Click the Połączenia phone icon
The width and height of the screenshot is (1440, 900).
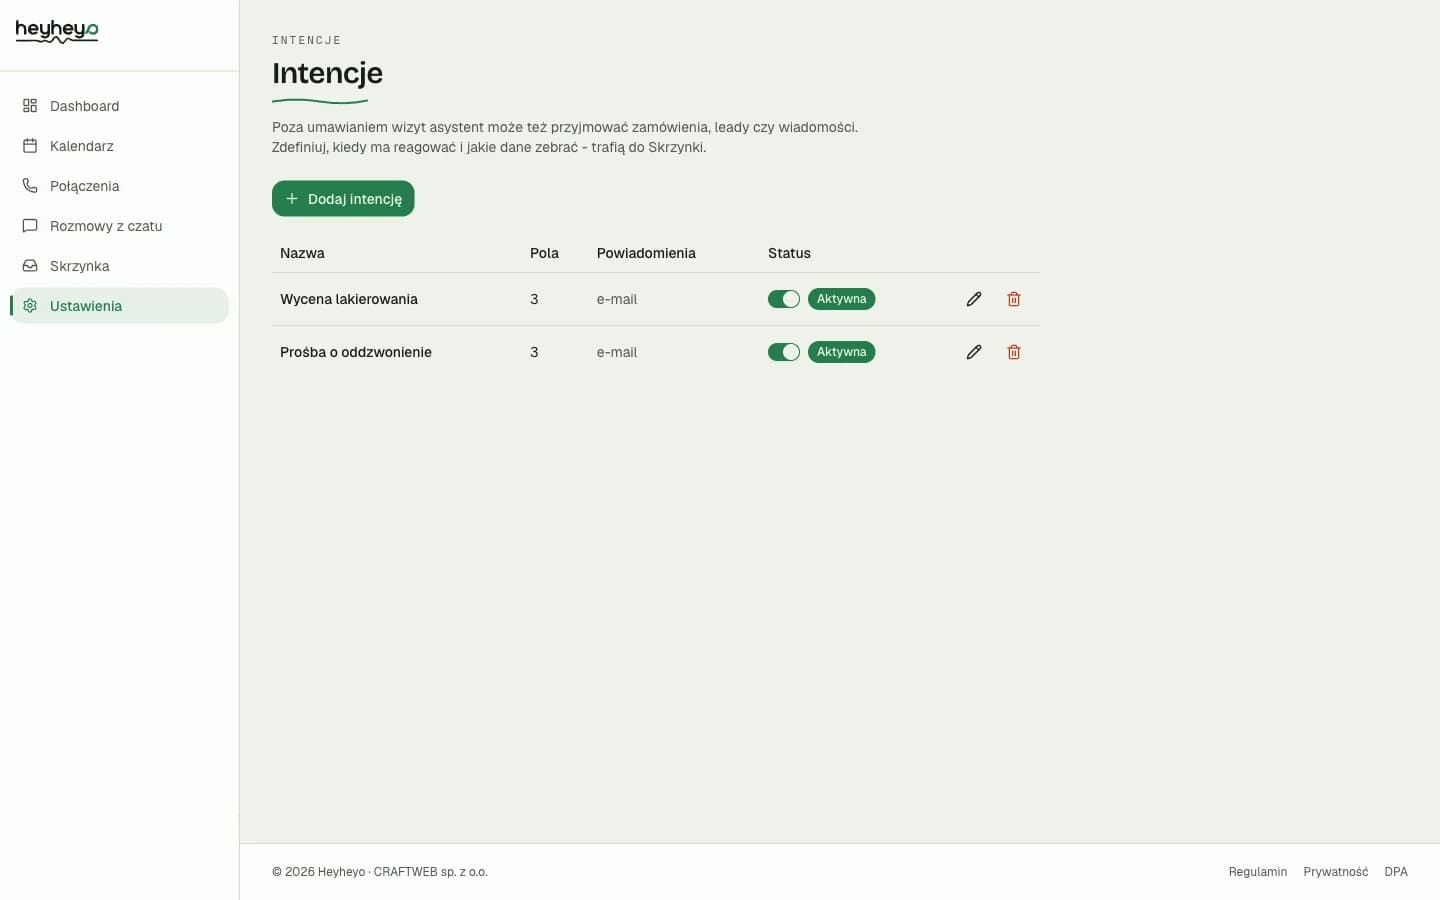click(x=30, y=186)
